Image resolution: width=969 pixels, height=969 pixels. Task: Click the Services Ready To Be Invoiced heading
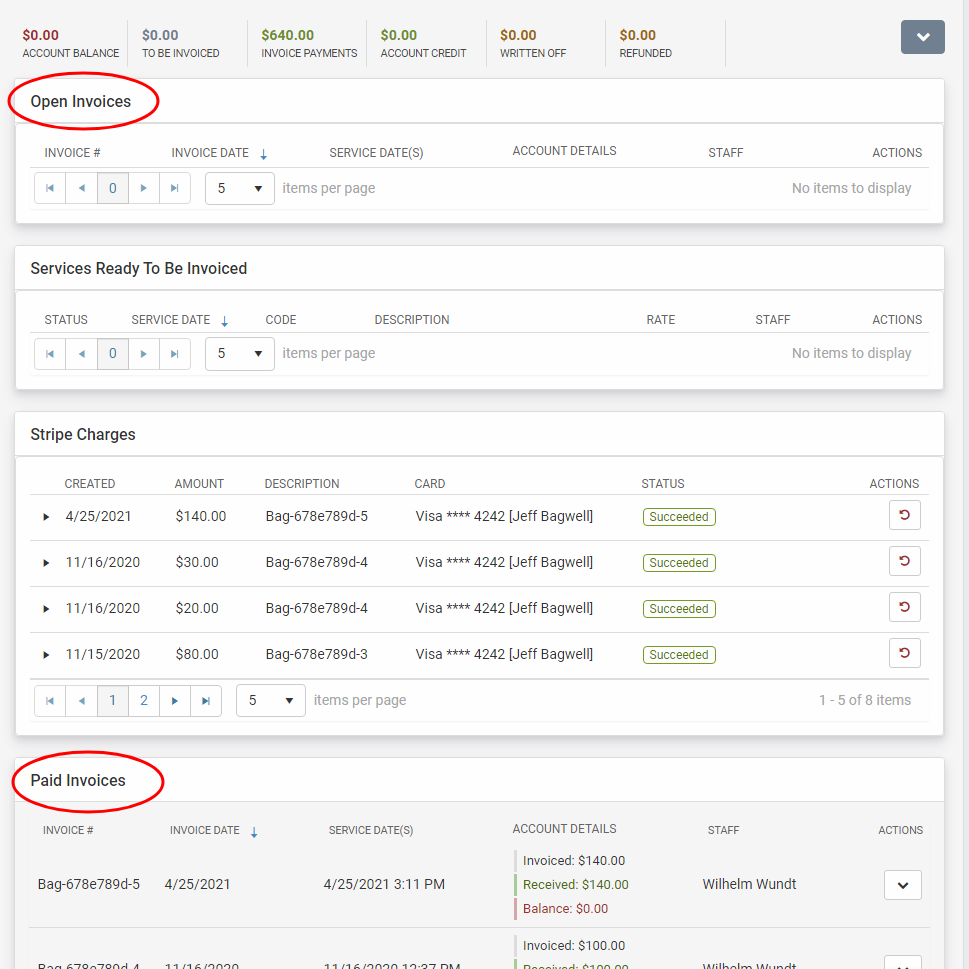138,268
